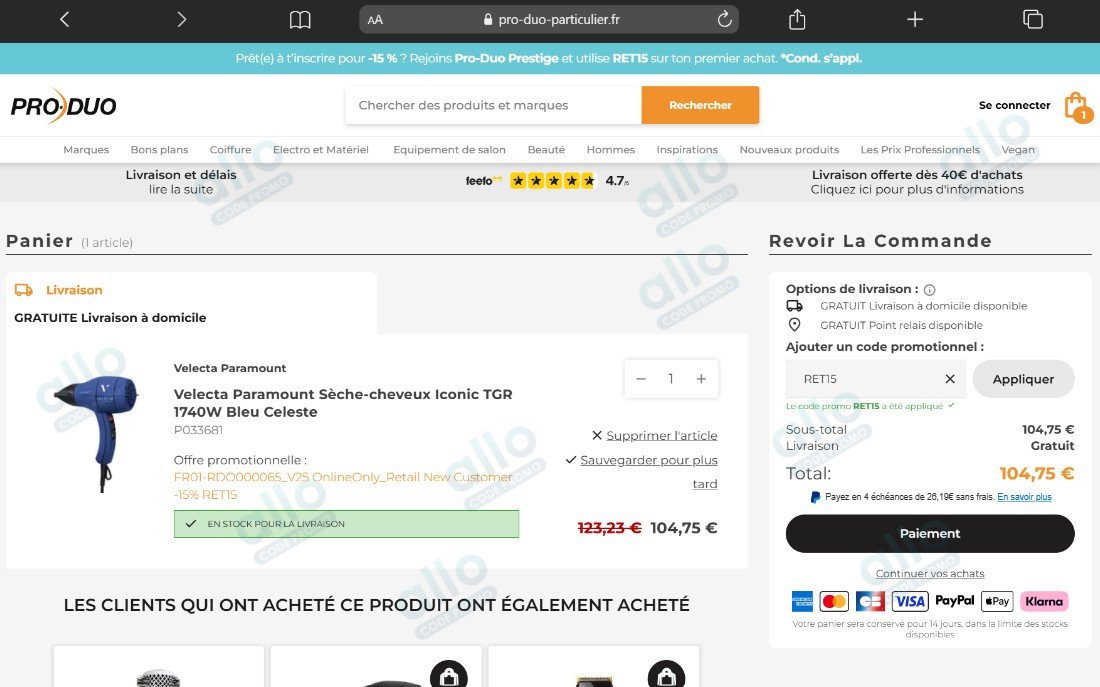1100x687 pixels.
Task: Click Se connecter to log in
Action: point(1014,105)
